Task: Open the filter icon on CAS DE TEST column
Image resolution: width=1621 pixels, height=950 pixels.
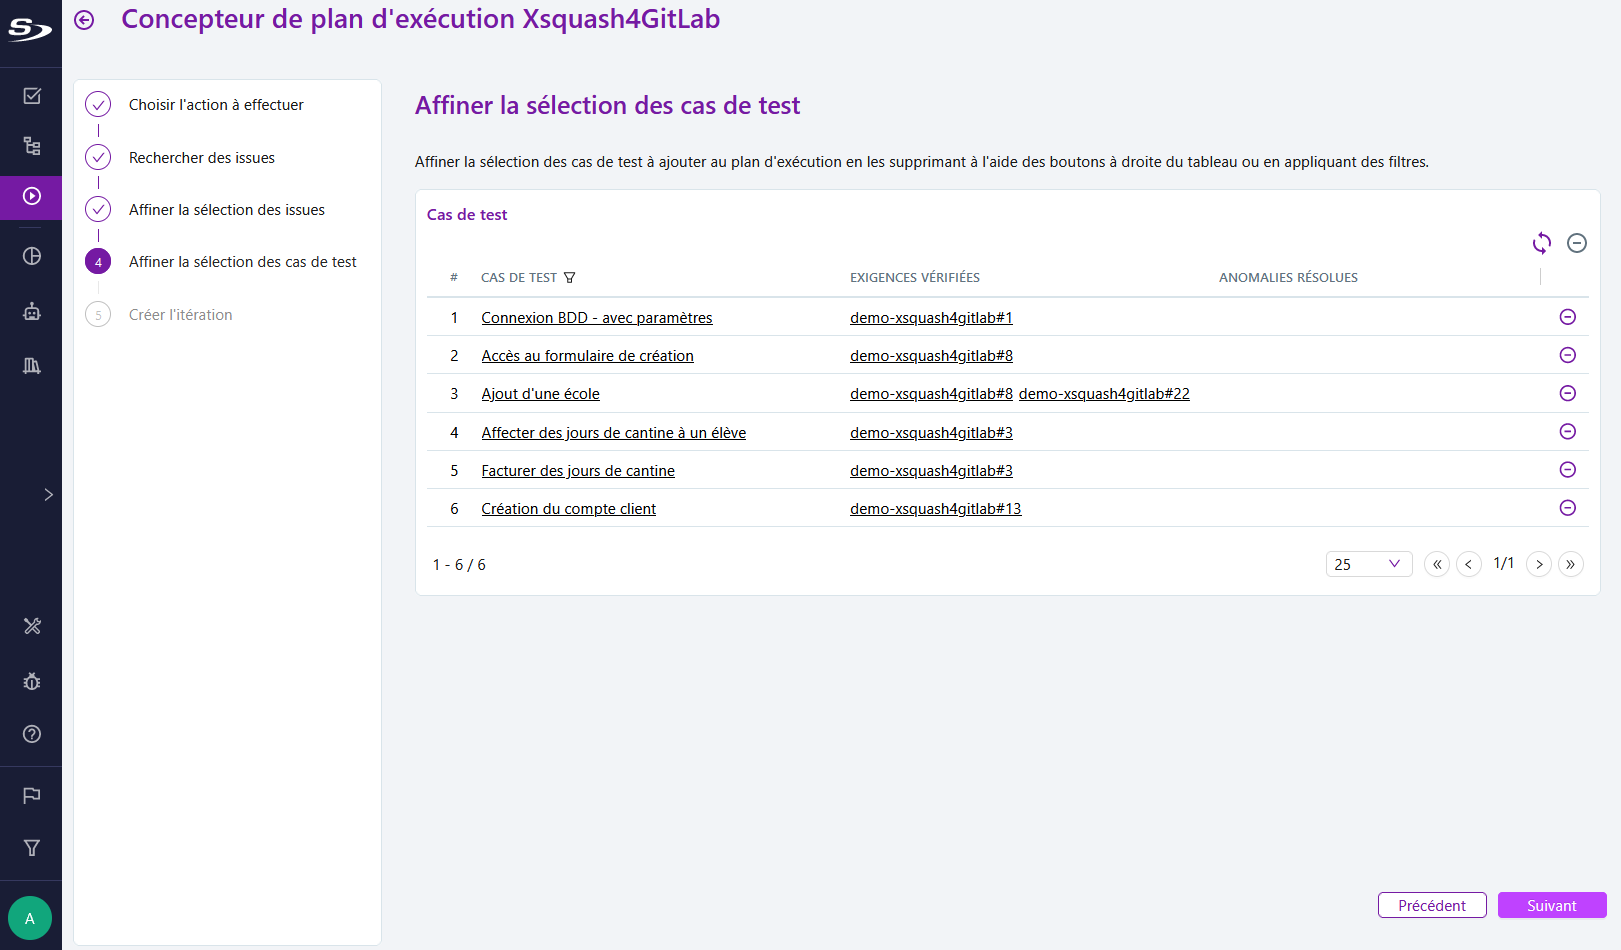Action: (x=570, y=277)
